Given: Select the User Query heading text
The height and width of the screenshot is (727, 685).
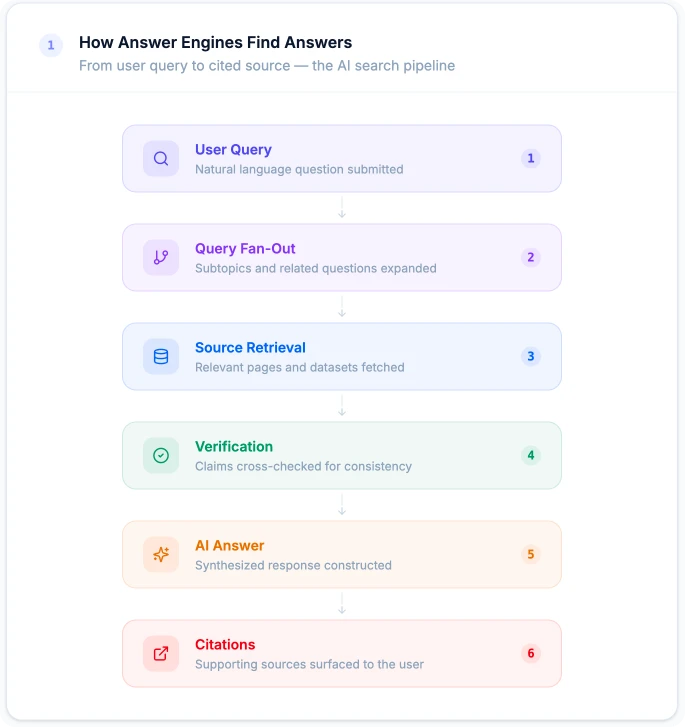Looking at the screenshot, I should [233, 150].
